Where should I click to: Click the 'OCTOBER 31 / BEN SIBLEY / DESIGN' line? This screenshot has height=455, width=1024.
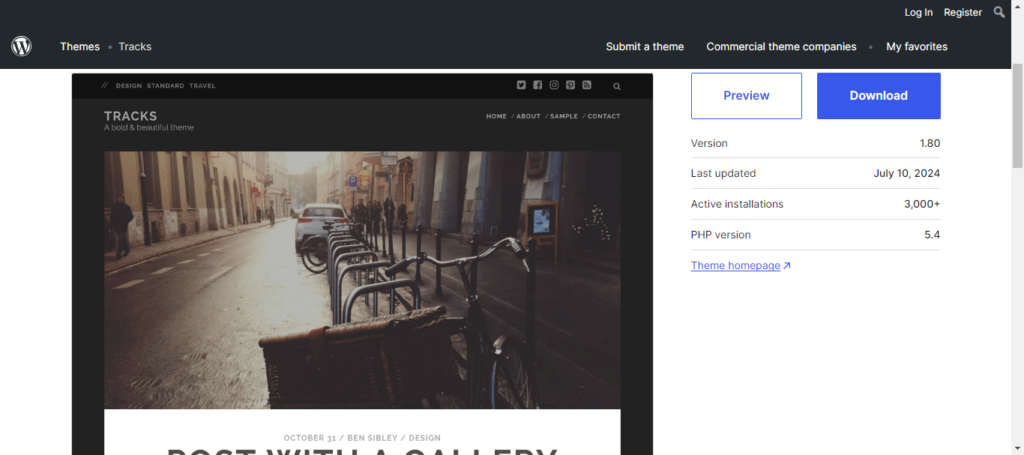pyautogui.click(x=362, y=438)
